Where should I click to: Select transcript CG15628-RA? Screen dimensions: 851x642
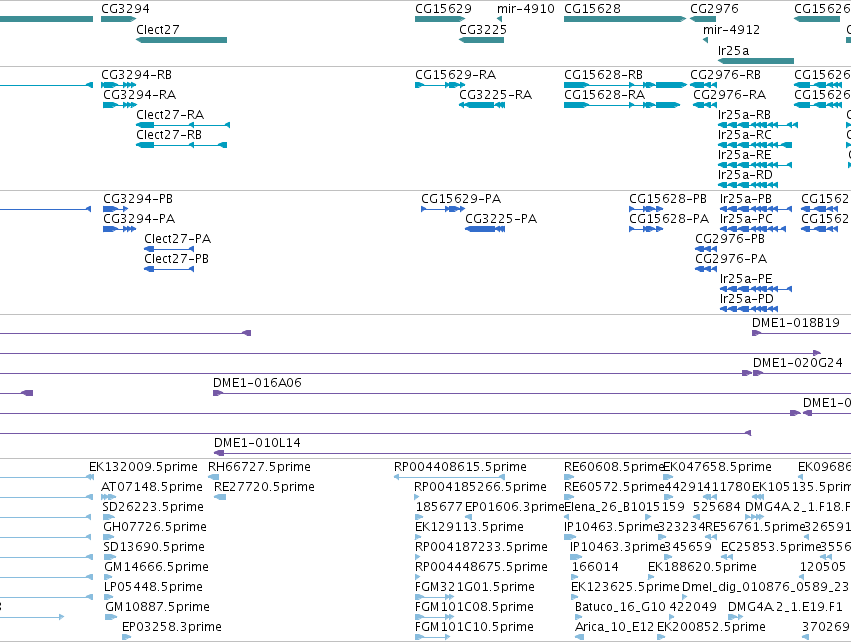[x=622, y=105]
